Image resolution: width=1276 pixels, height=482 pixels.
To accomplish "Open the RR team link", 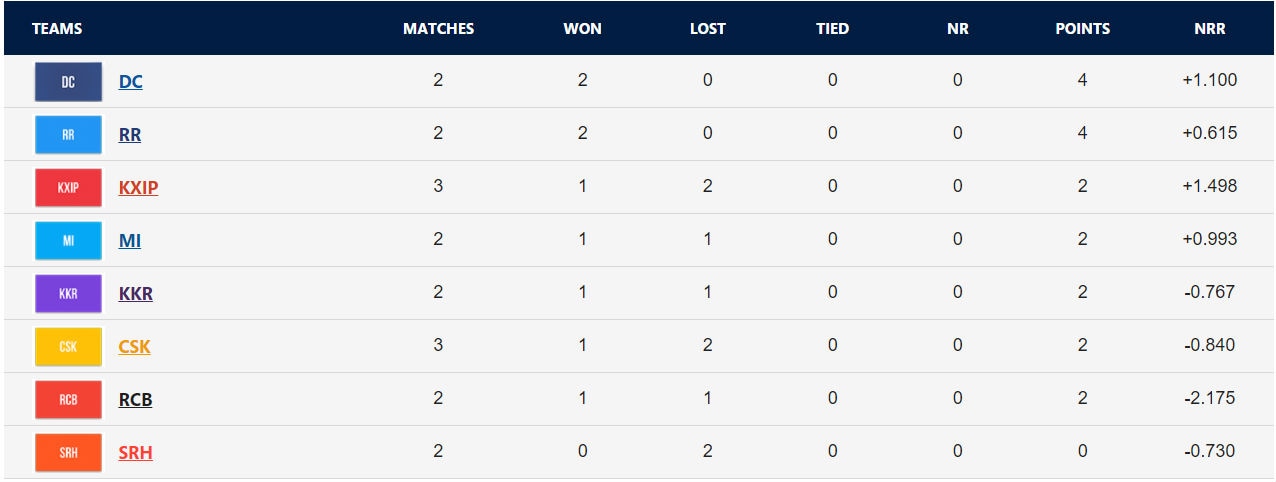I will 130,135.
